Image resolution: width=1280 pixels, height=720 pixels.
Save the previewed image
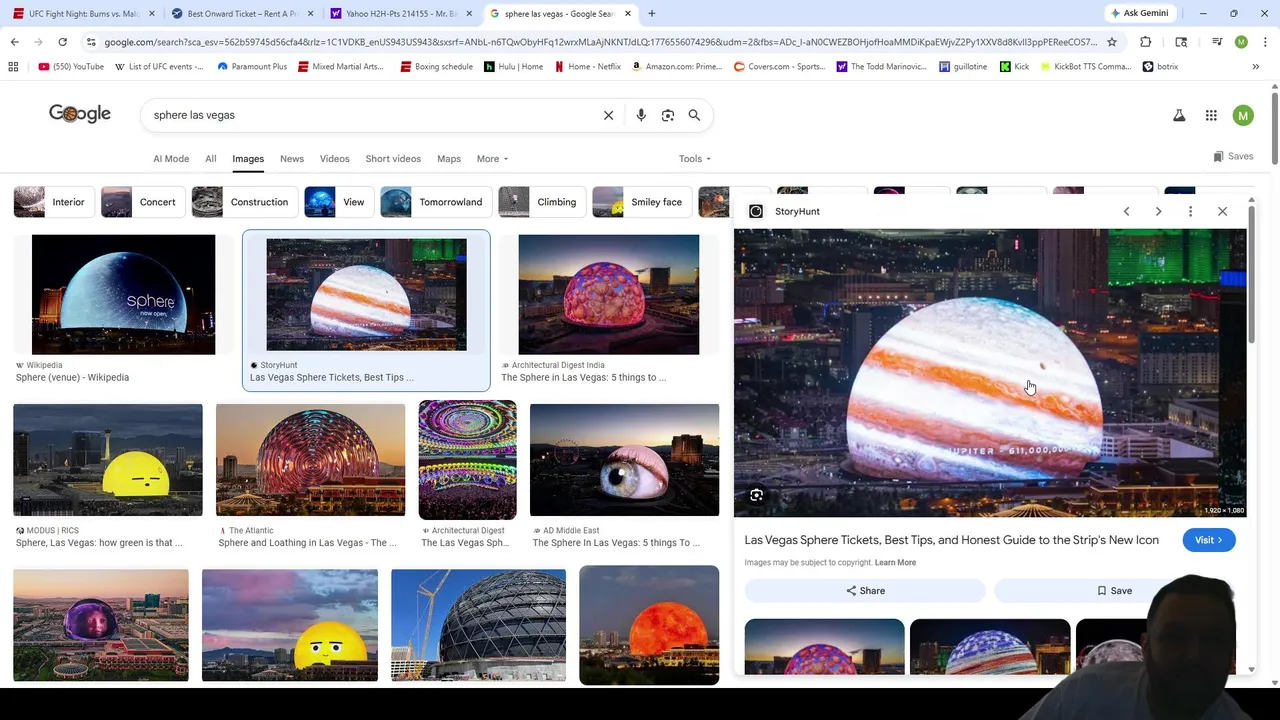[x=1114, y=591]
